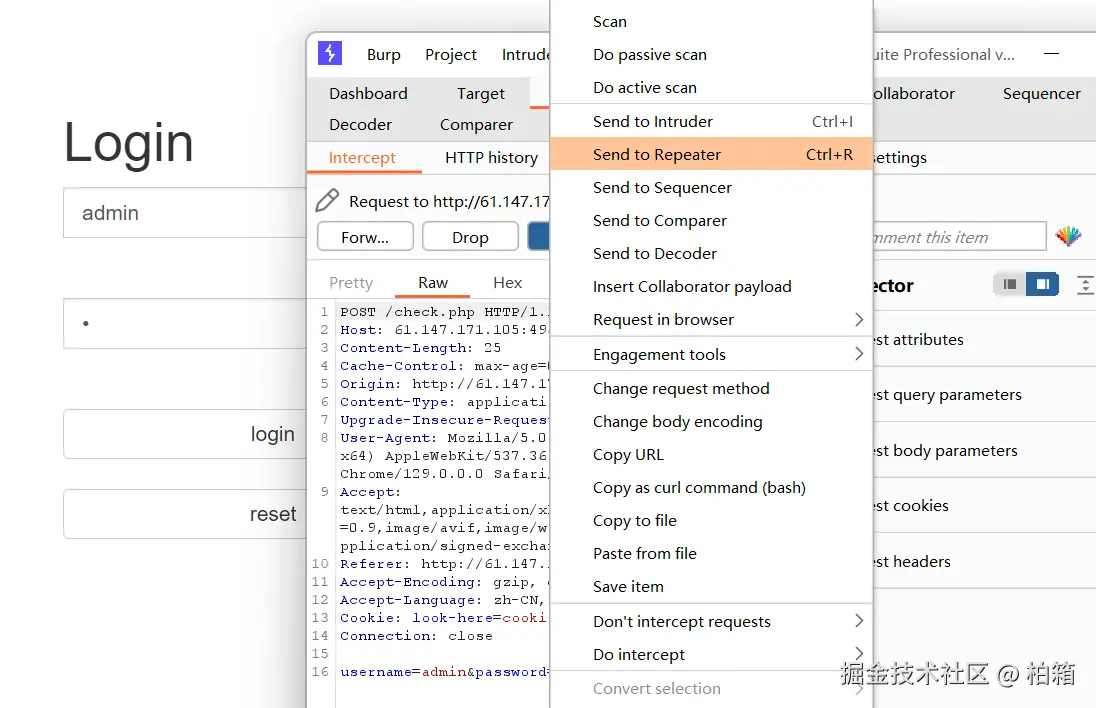1096x708 pixels.
Task: Select the Intercept sub-tab
Action: coord(362,158)
